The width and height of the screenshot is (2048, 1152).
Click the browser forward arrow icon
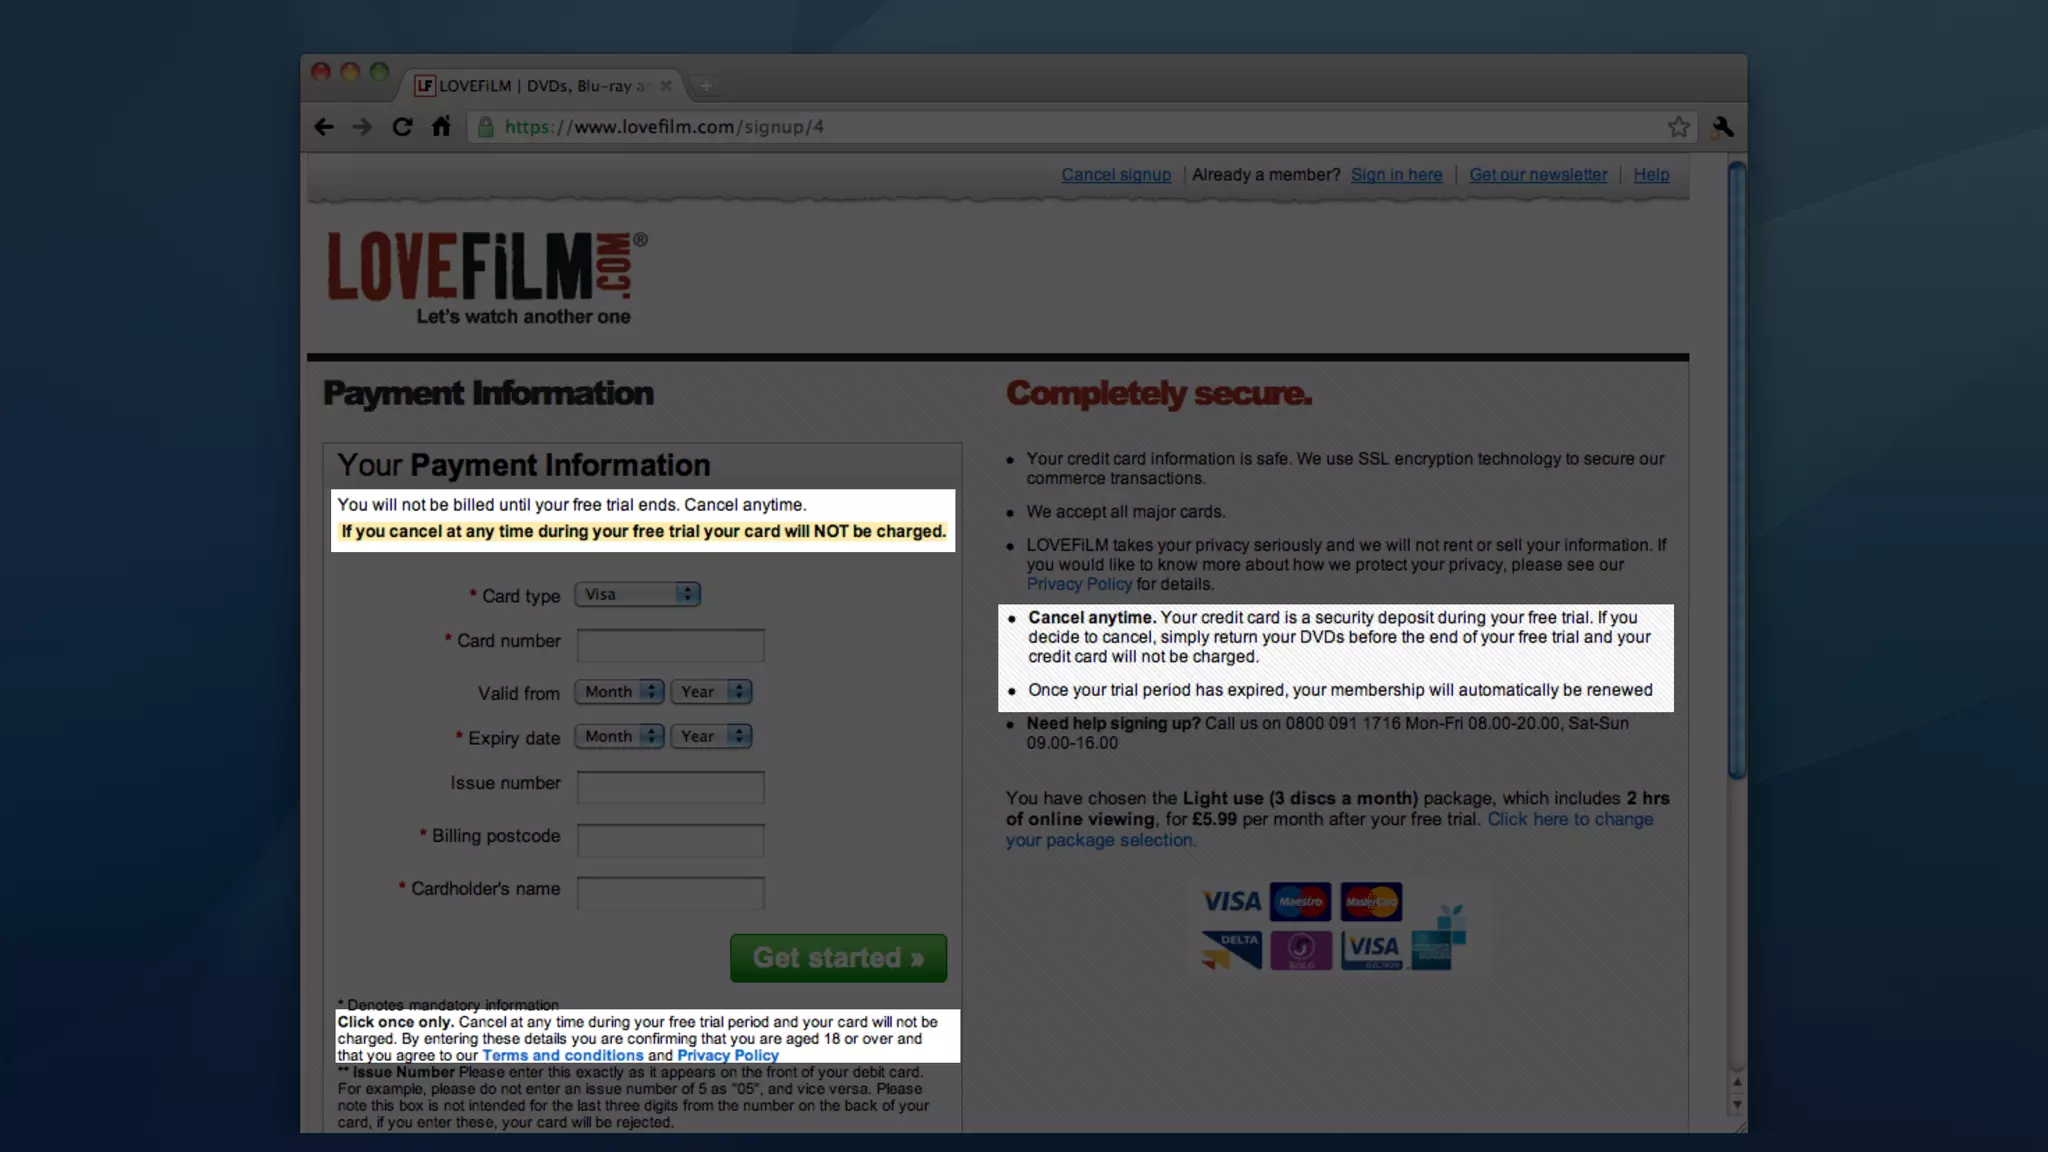(x=362, y=127)
